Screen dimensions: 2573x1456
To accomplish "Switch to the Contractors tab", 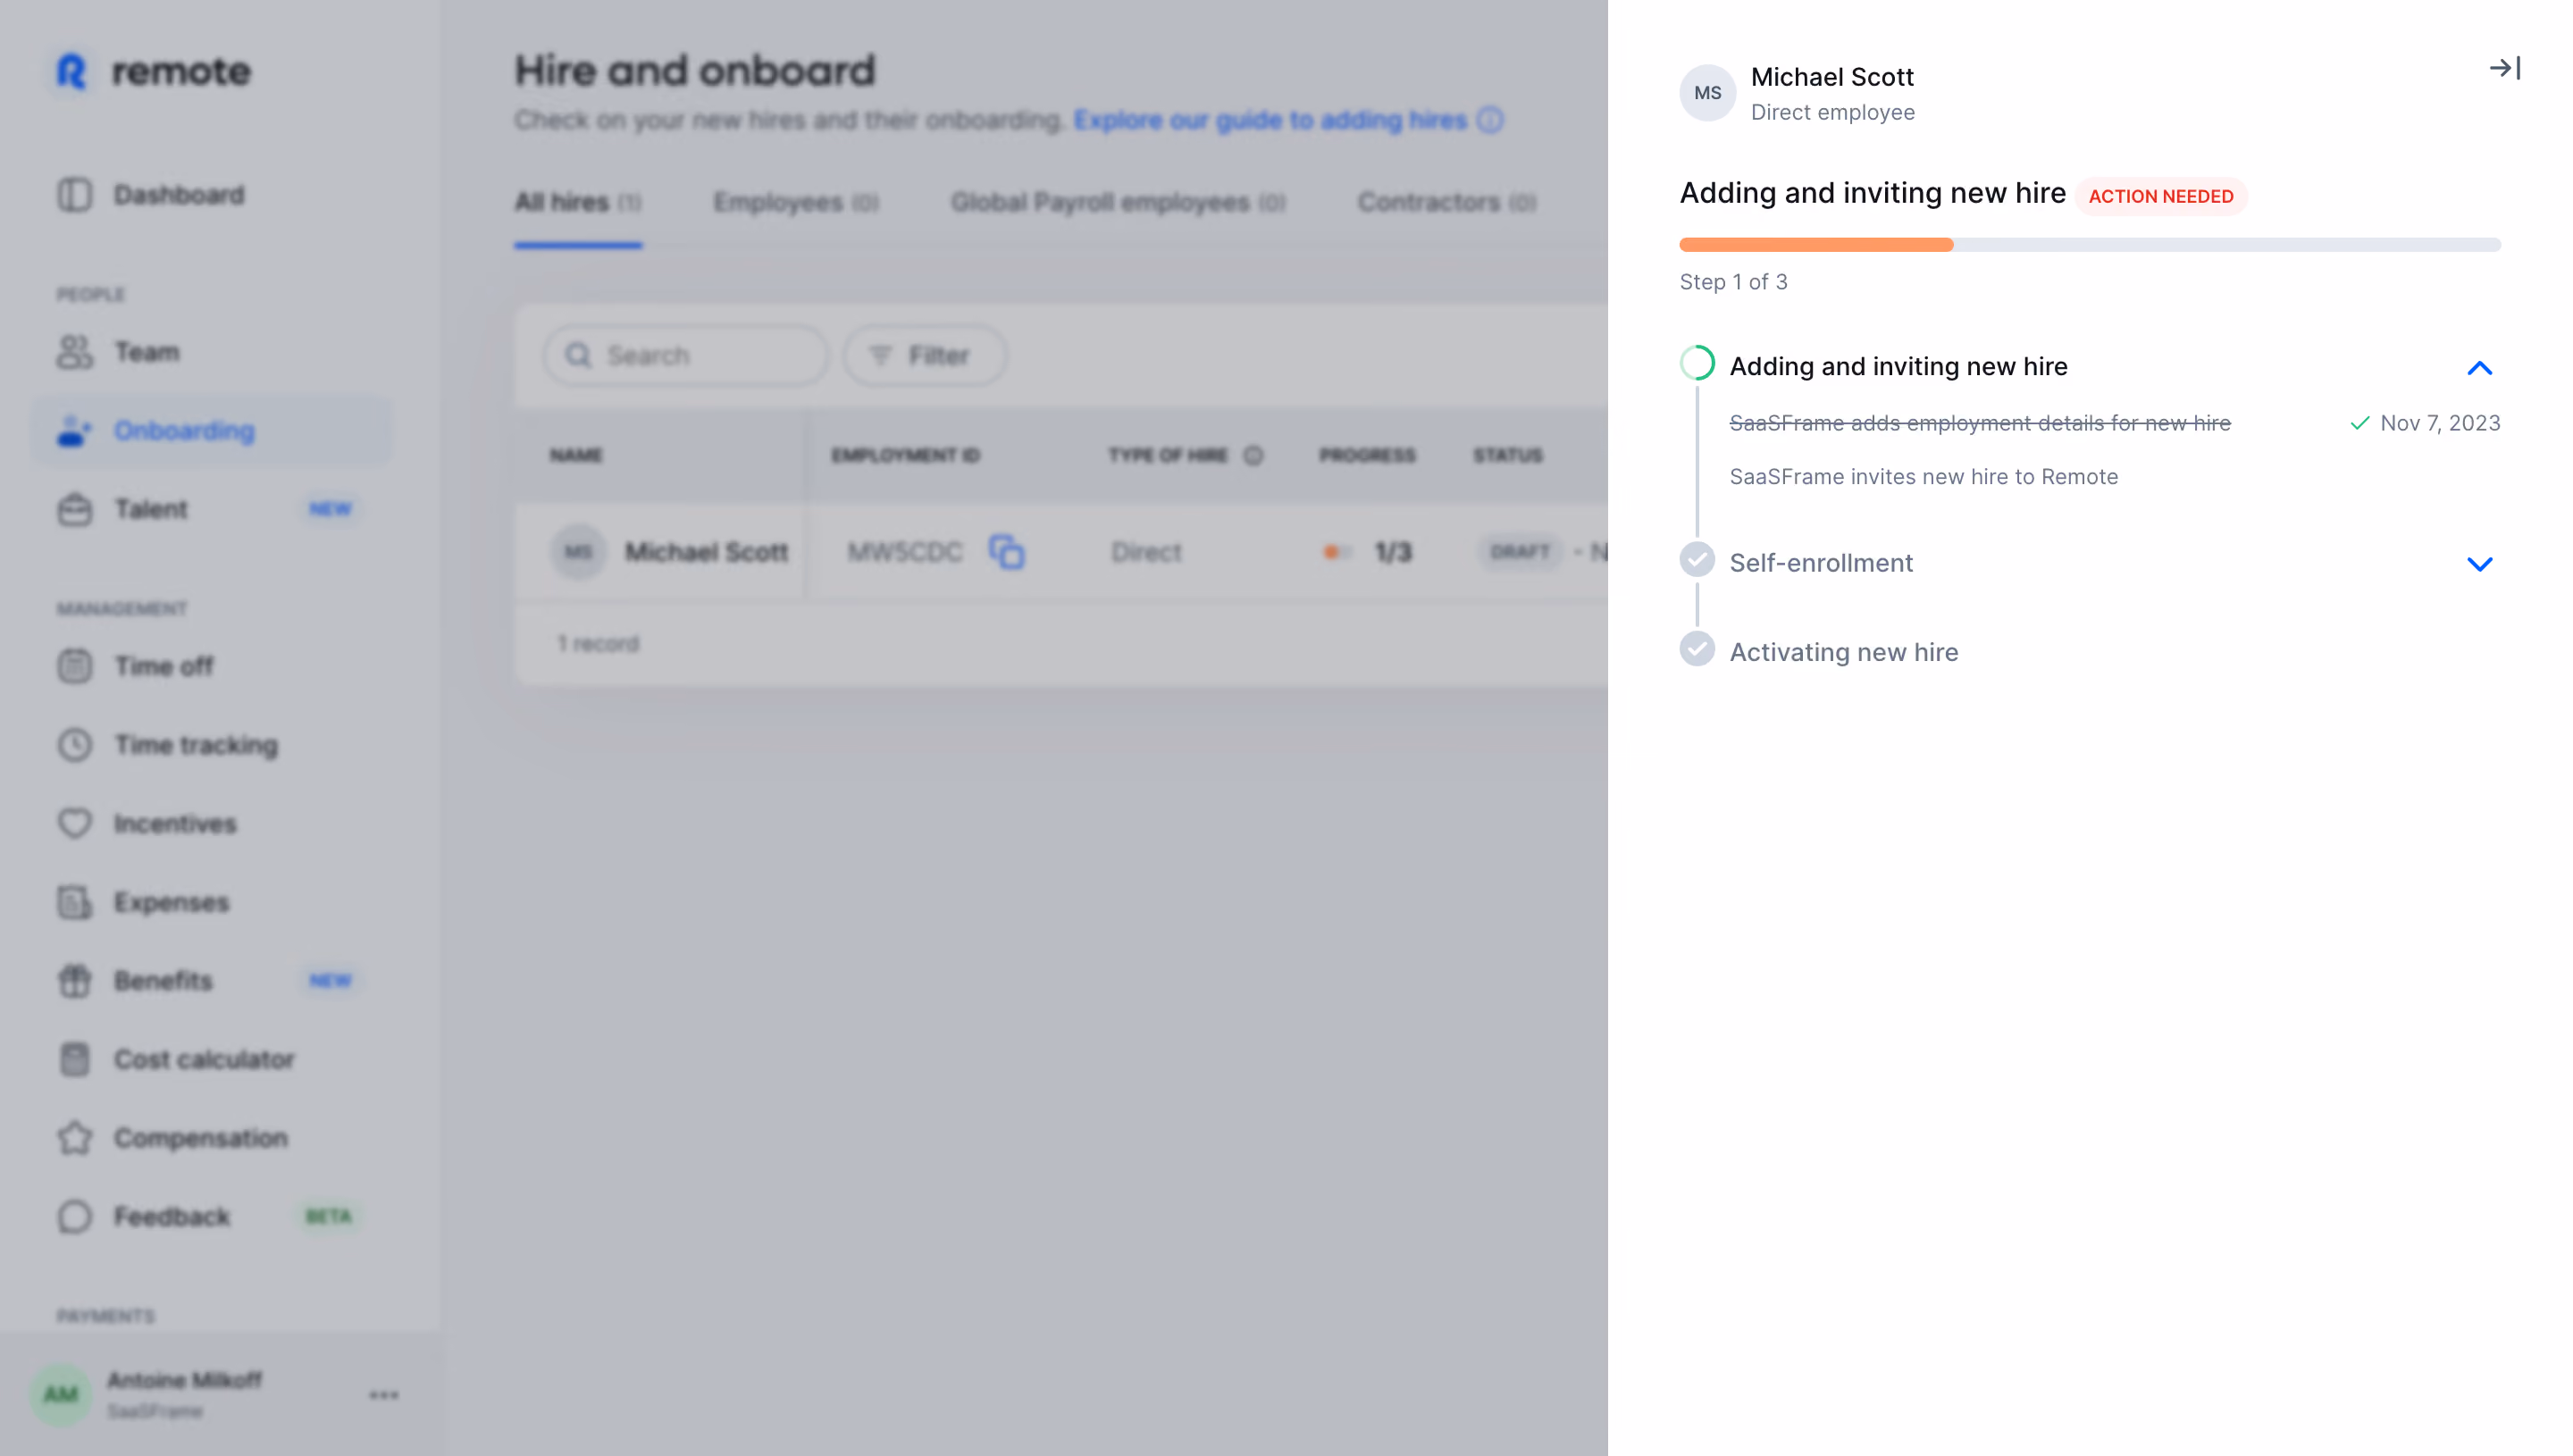I will coord(1446,202).
